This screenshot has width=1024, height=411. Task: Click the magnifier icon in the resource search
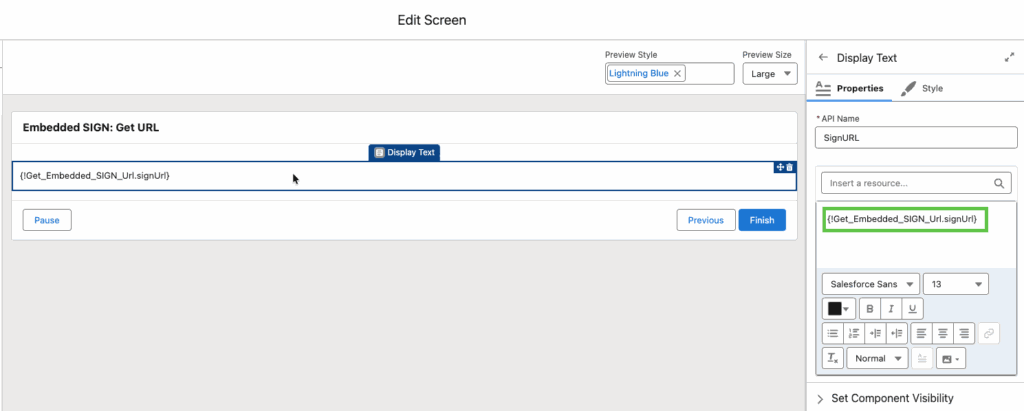(x=999, y=184)
